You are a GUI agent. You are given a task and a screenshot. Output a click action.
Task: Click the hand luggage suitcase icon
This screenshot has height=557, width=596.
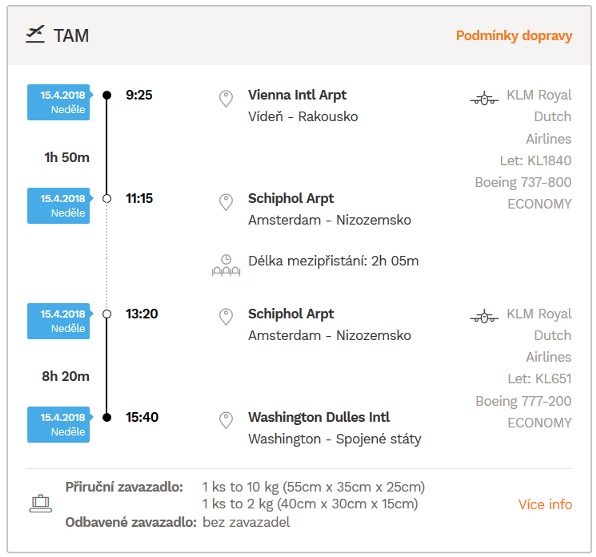pos(41,504)
